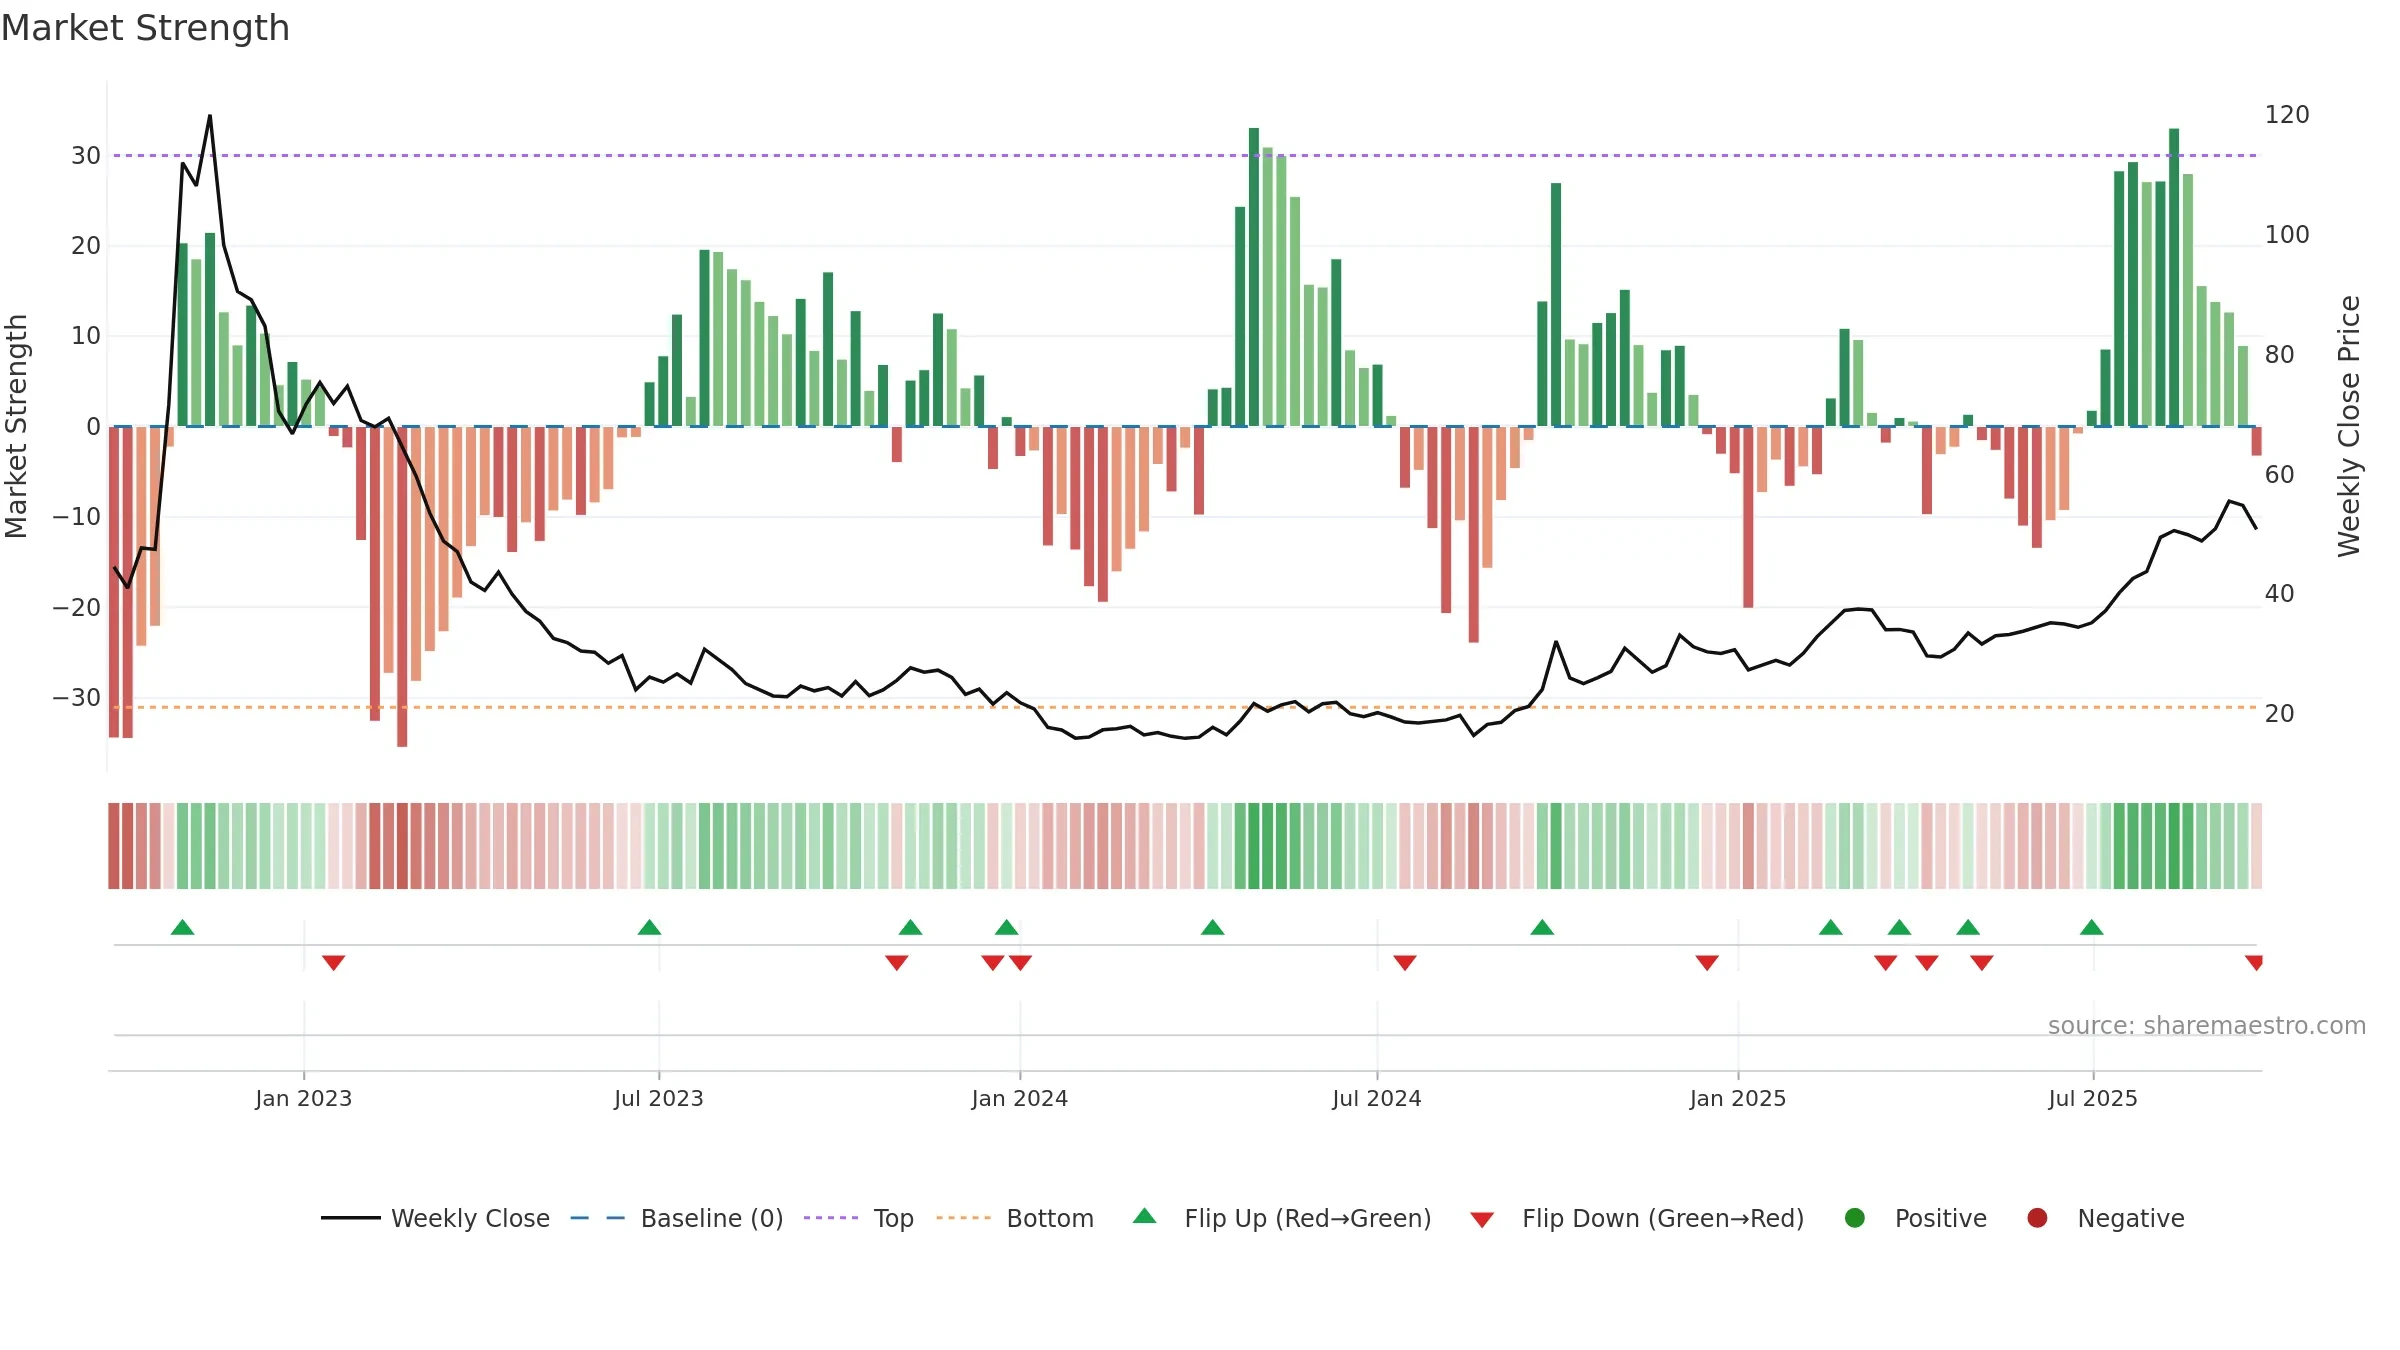
Task: Click the flip-up triangle just before Jul 2023
Action: click(649, 927)
